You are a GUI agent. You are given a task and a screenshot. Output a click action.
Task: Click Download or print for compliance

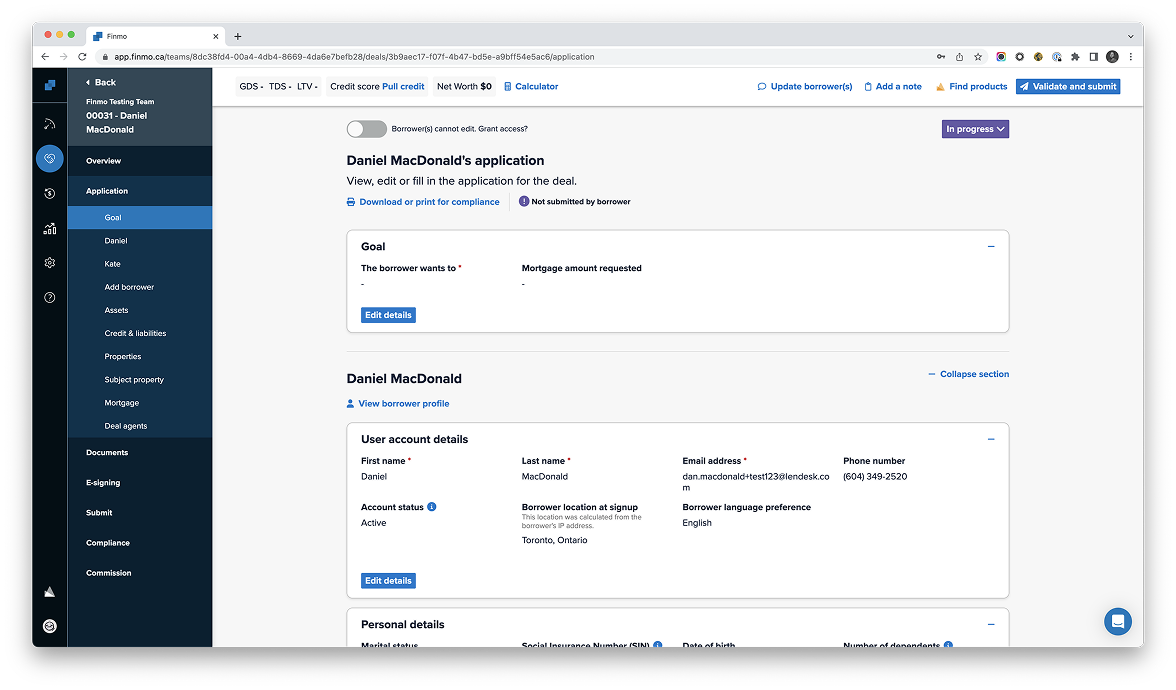tap(423, 202)
